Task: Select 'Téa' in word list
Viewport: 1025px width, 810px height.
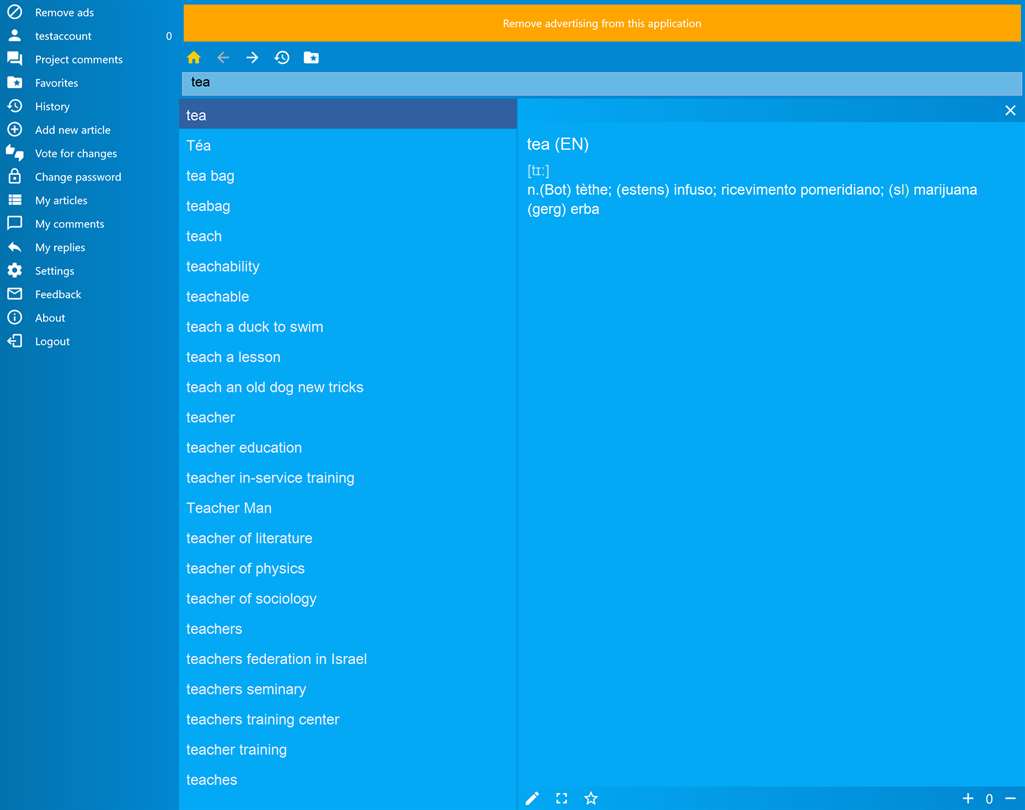Action: click(x=348, y=145)
